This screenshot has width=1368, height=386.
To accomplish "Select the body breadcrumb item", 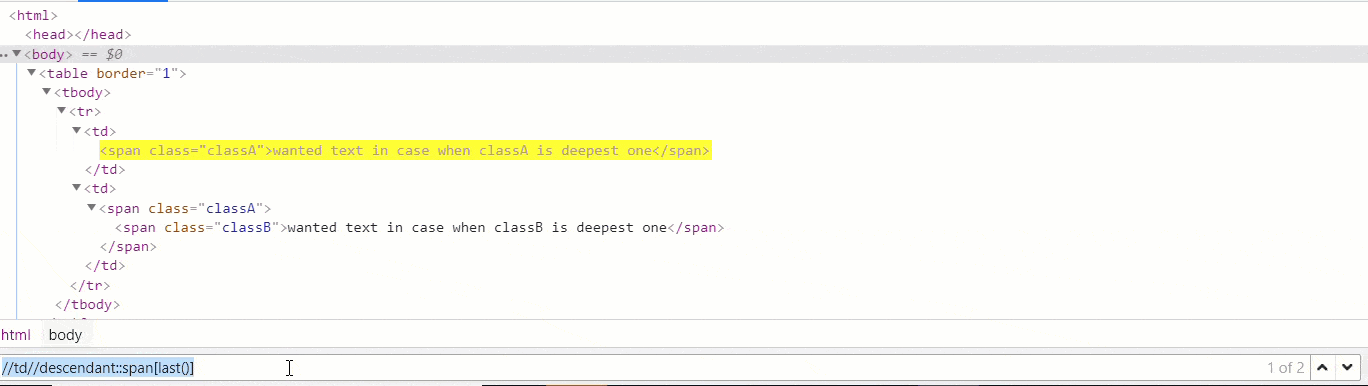I will coord(65,335).
